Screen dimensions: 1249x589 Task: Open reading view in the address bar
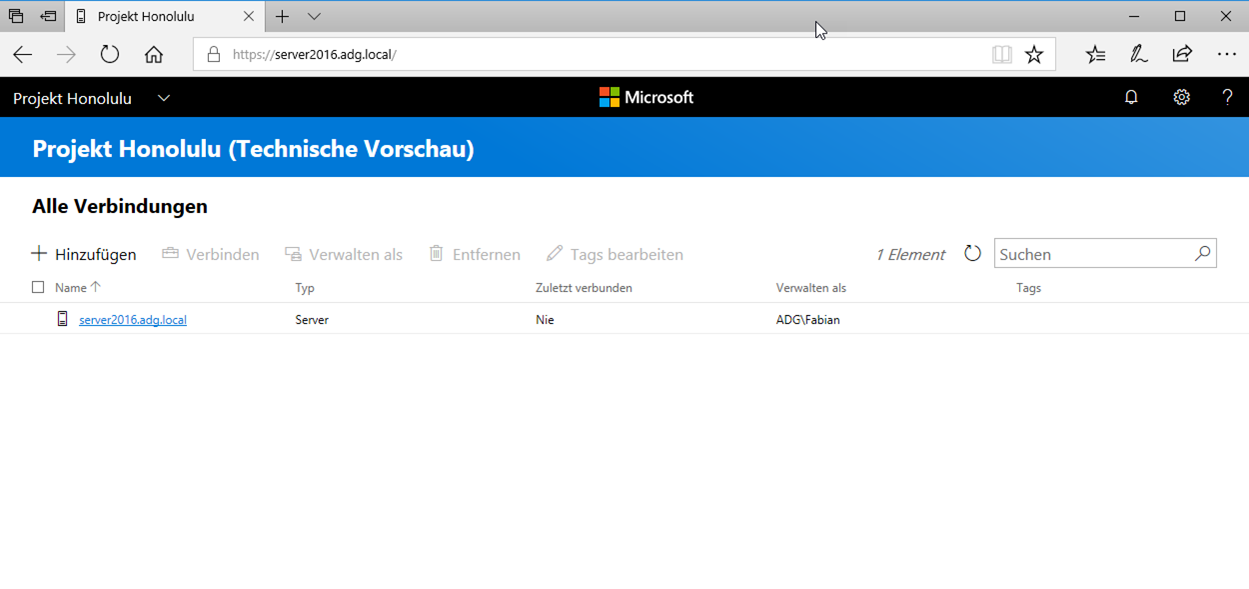tap(1001, 54)
